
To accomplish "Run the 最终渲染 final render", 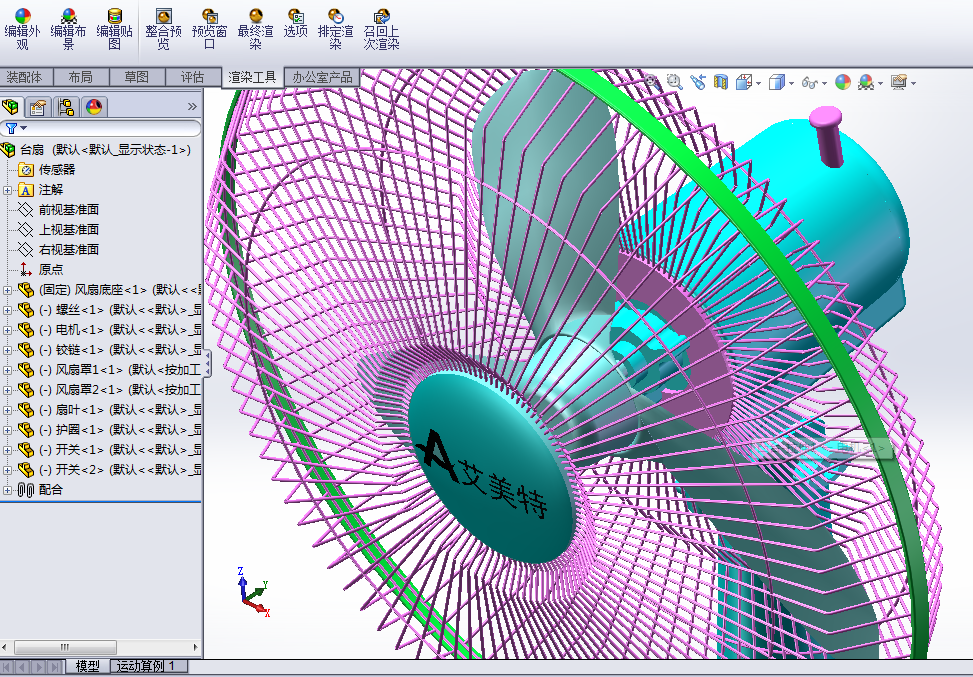I will [256, 29].
